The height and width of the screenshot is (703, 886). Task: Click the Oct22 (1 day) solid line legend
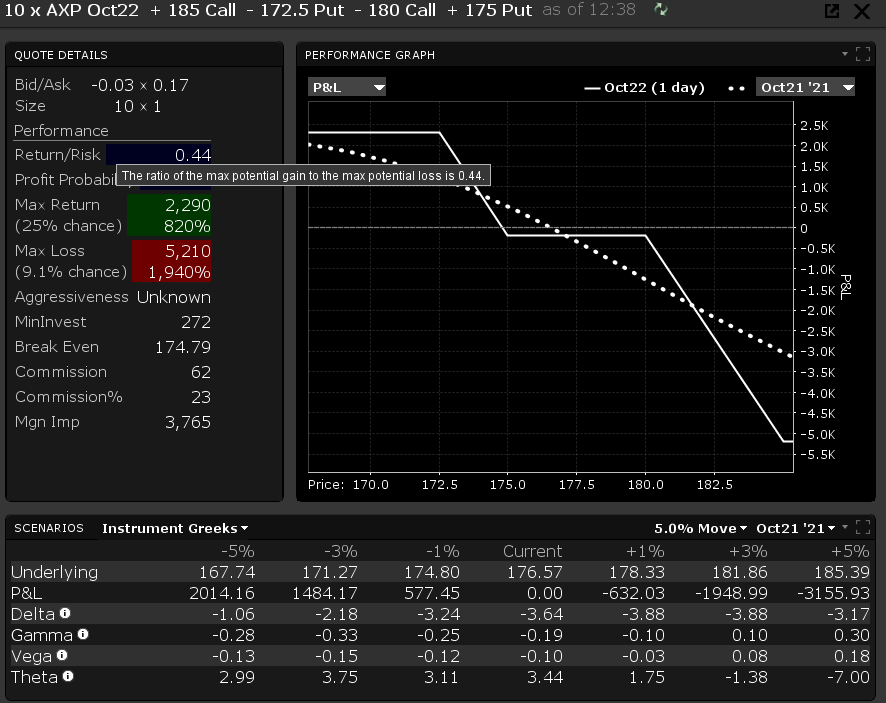pos(644,88)
